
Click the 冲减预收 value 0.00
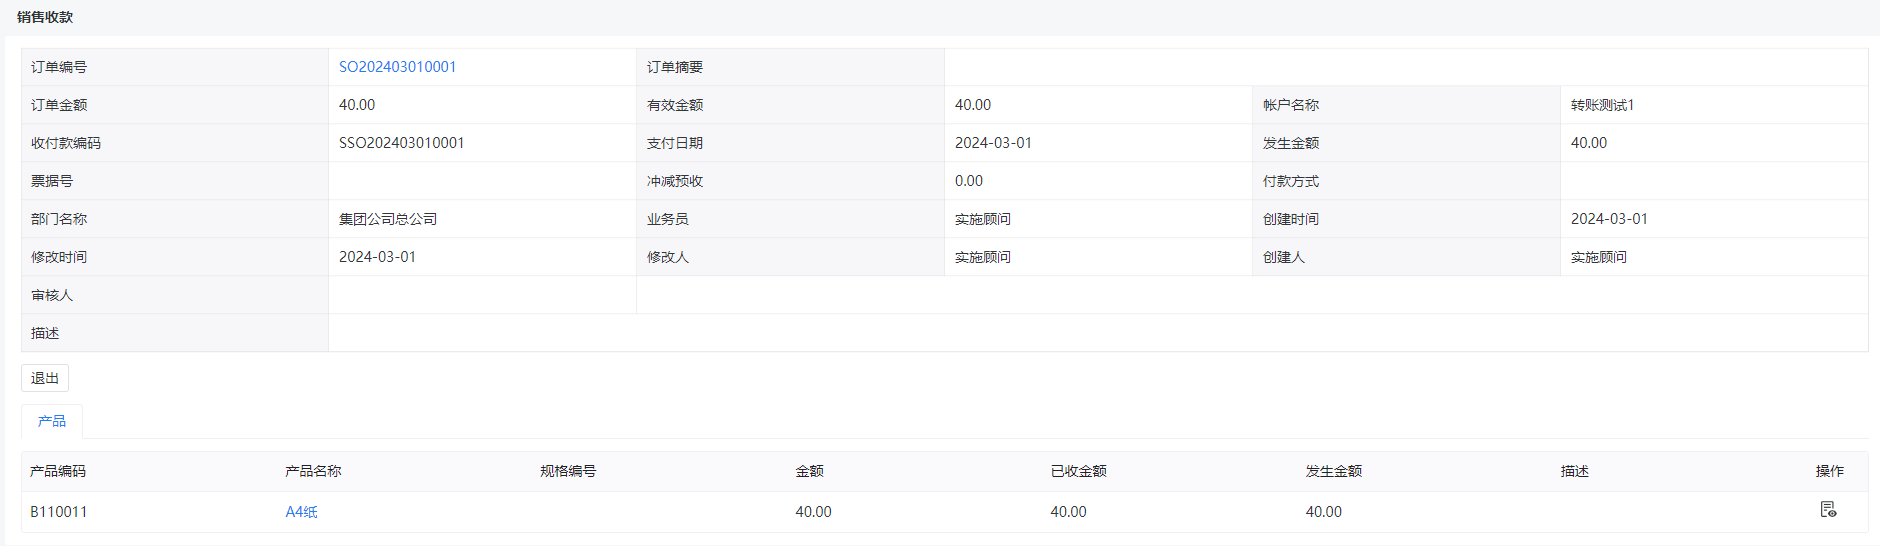[x=969, y=181]
